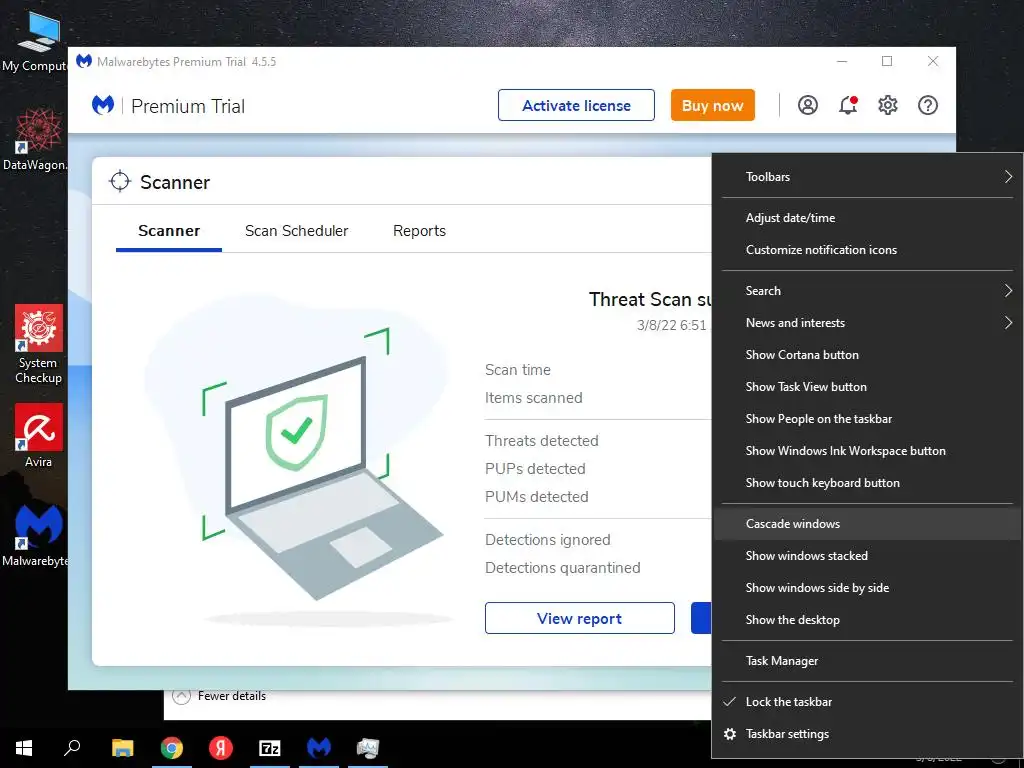Open Task Manager taskbar icon

[x=368, y=747]
